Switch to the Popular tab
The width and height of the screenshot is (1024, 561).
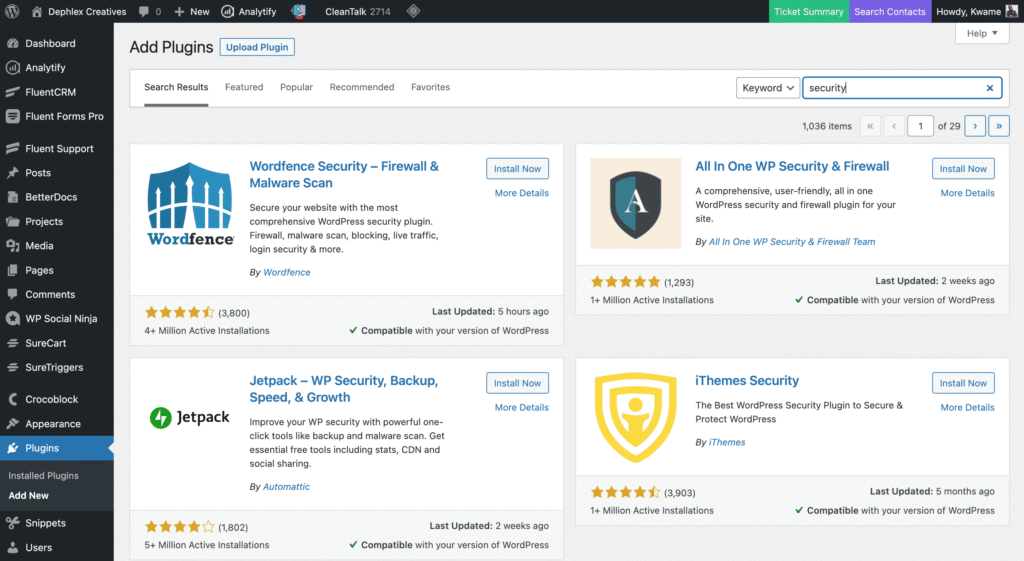296,87
